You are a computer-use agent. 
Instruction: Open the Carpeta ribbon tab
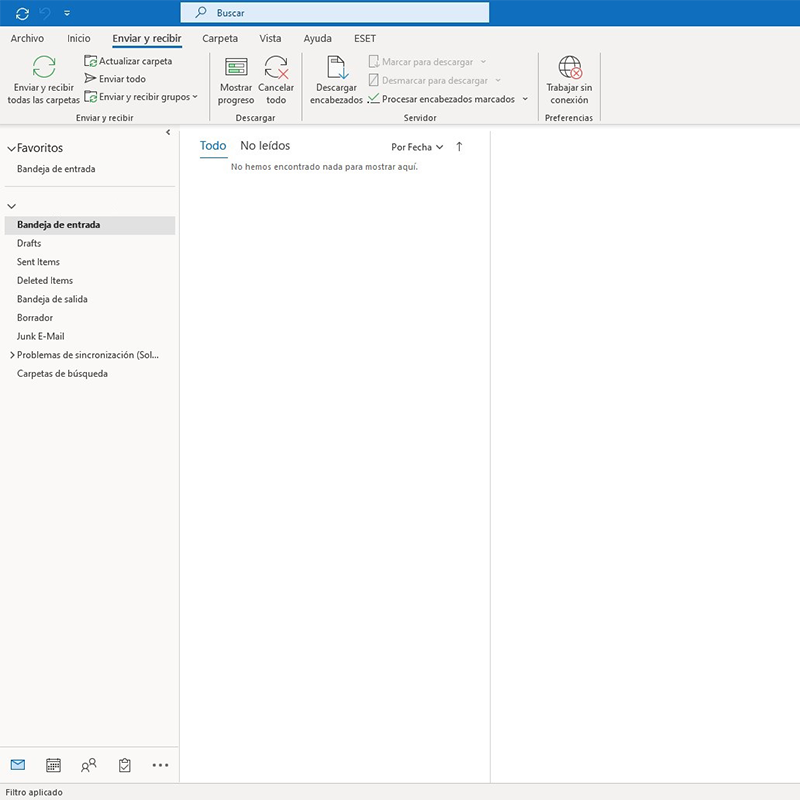220,38
